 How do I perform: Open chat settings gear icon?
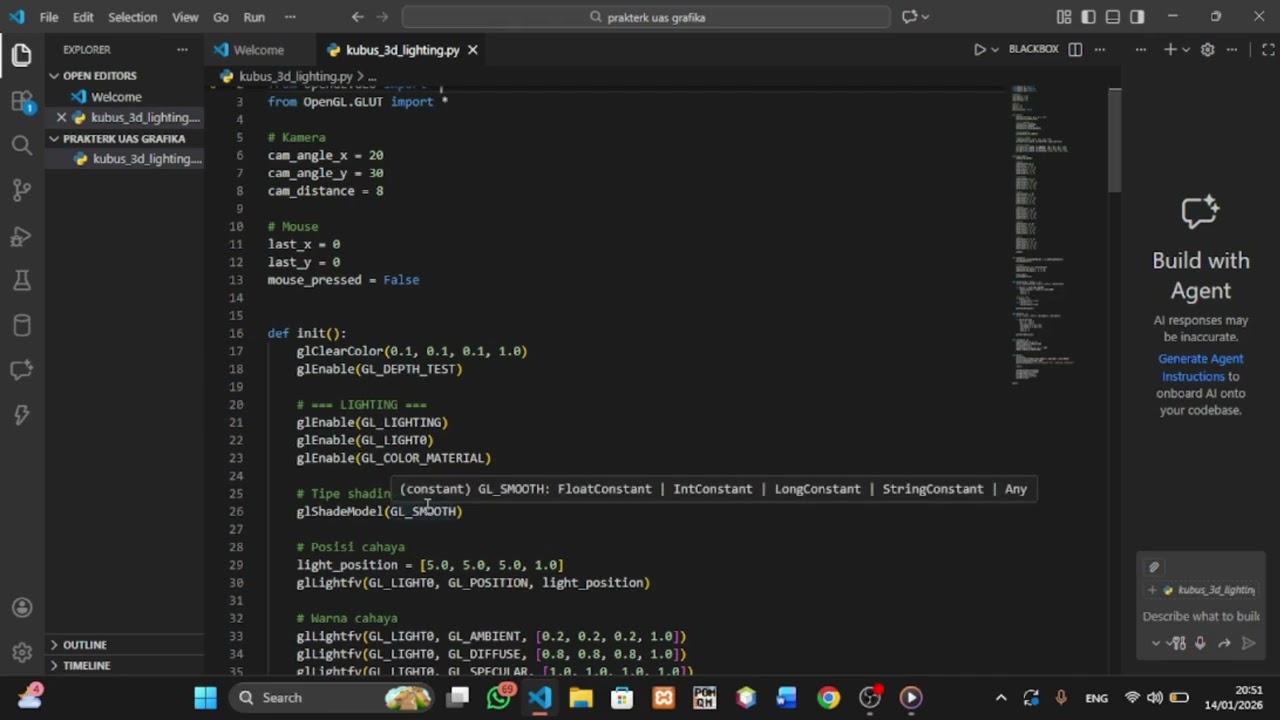(1207, 49)
